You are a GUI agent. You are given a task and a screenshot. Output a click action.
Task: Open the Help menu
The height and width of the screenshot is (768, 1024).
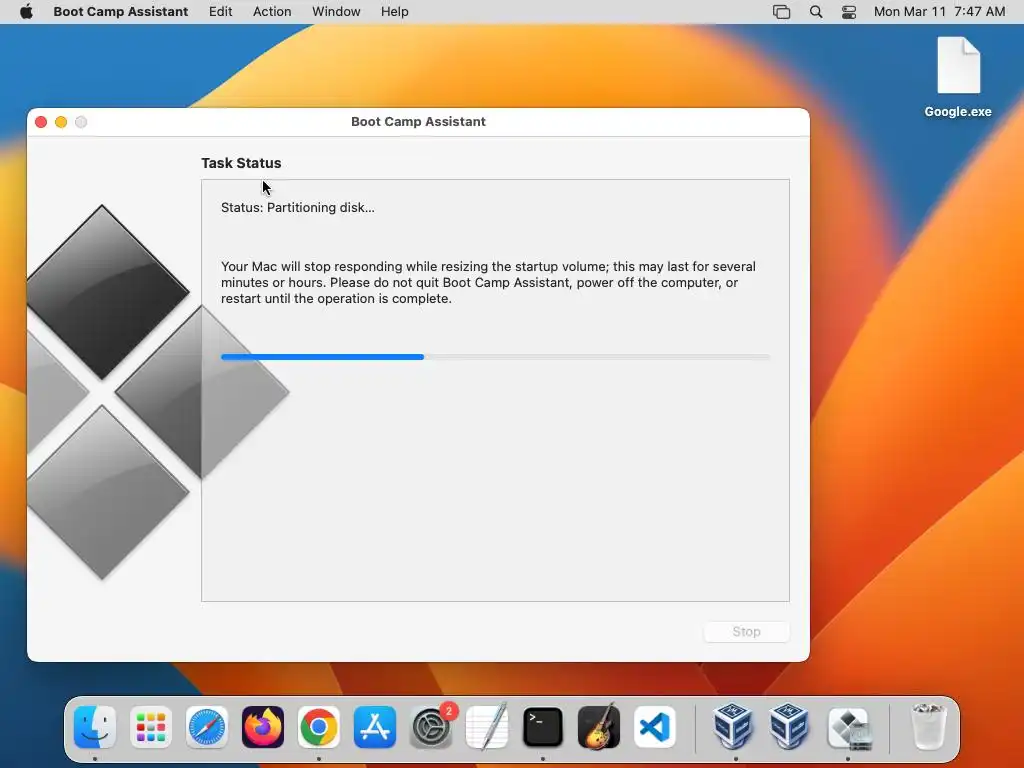pyautogui.click(x=394, y=12)
